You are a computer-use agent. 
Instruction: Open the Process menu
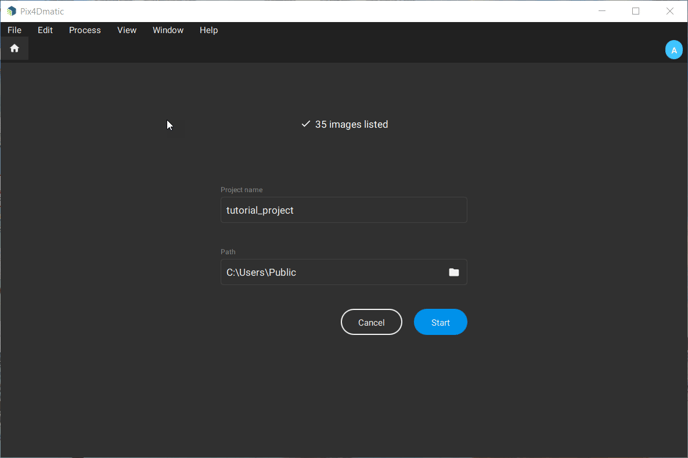coord(85,30)
